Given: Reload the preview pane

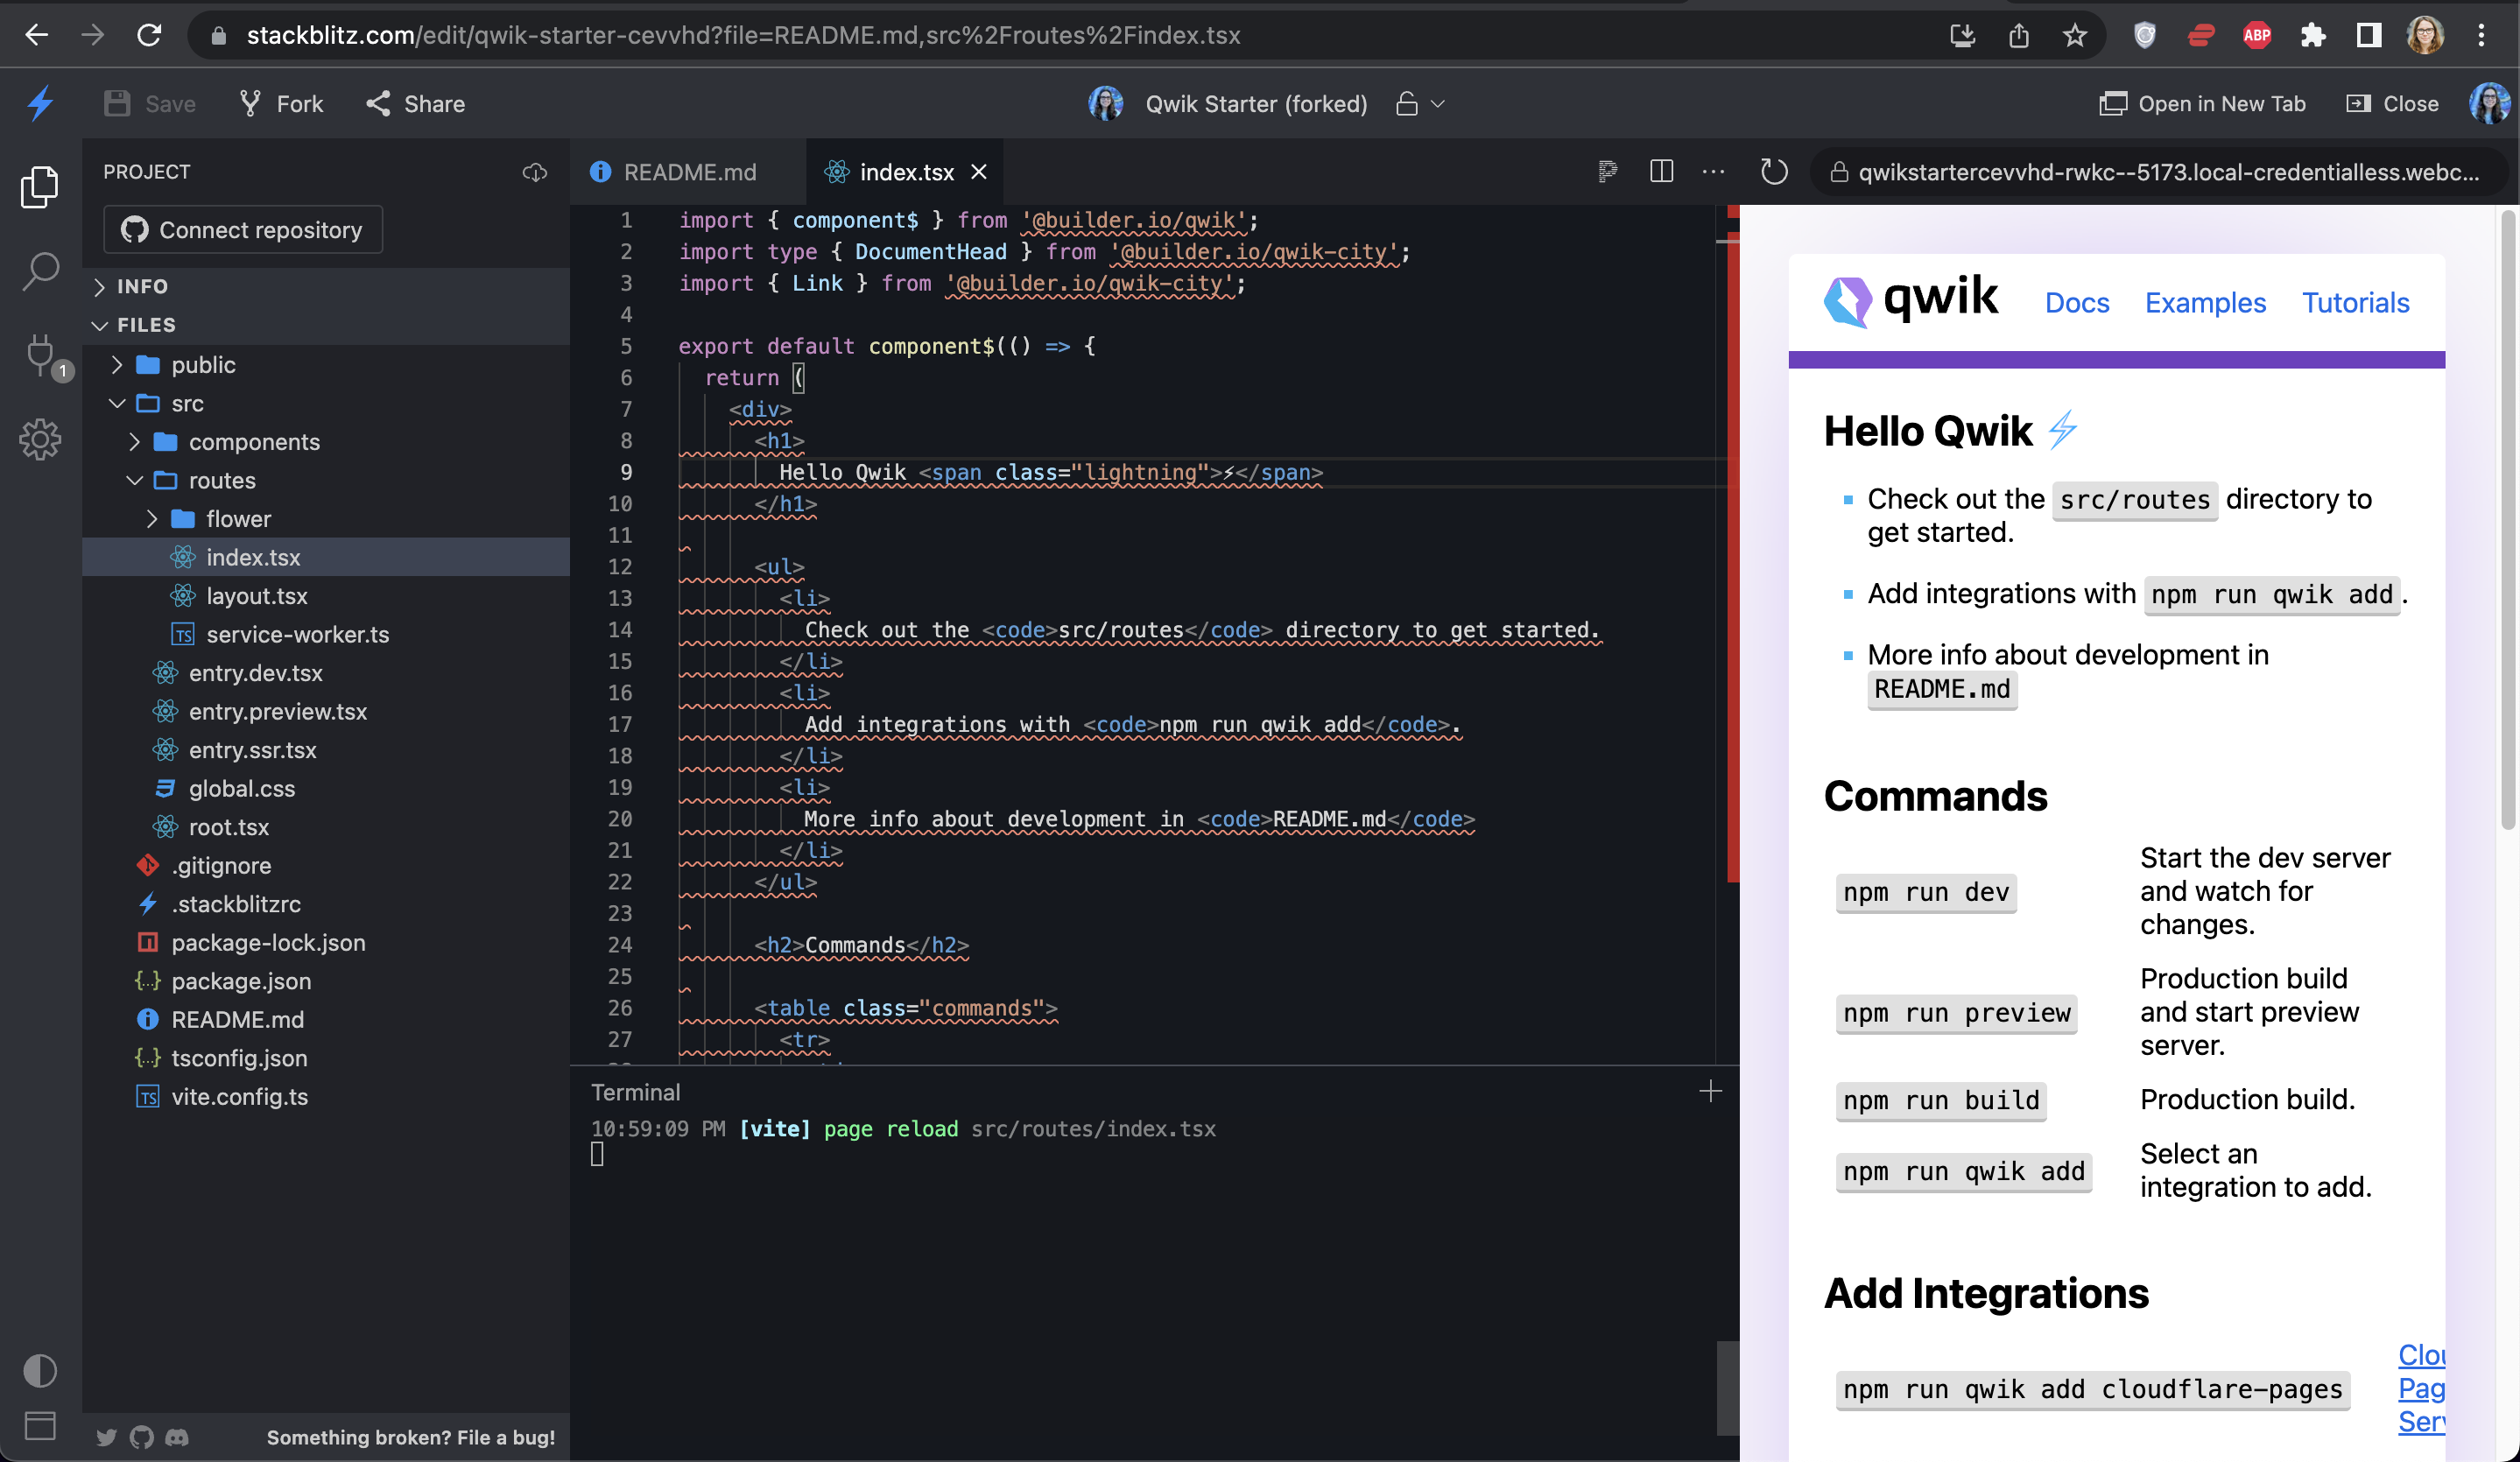Looking at the screenshot, I should (1775, 172).
